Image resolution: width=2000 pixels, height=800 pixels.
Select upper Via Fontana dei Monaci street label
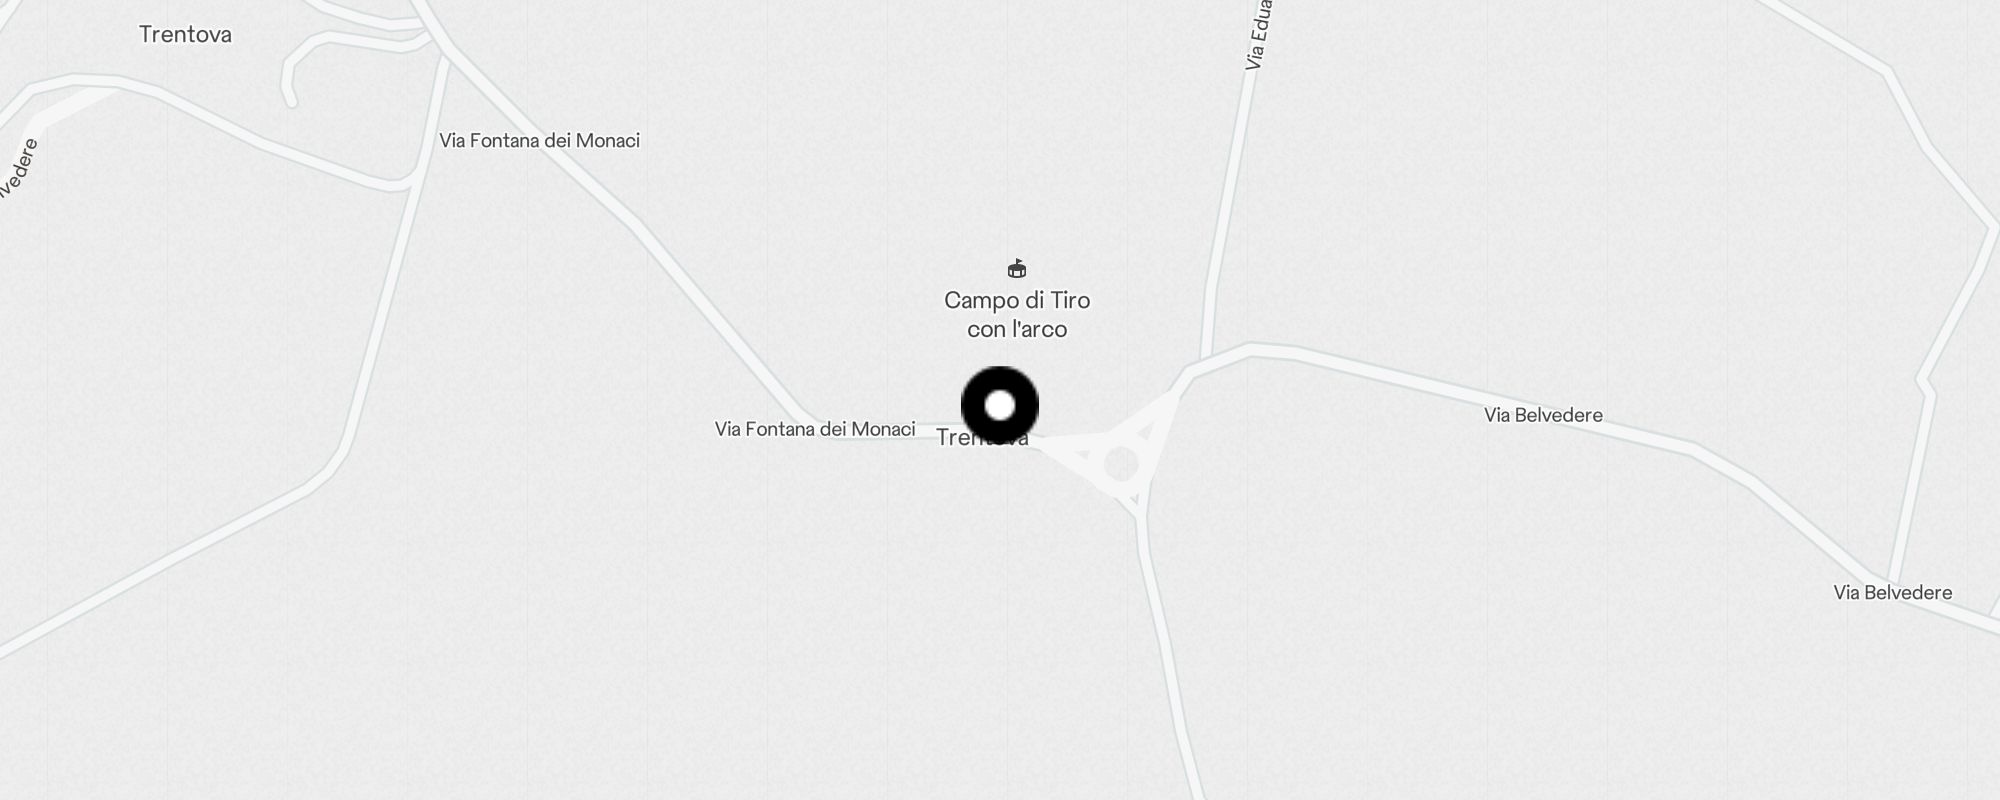(540, 141)
